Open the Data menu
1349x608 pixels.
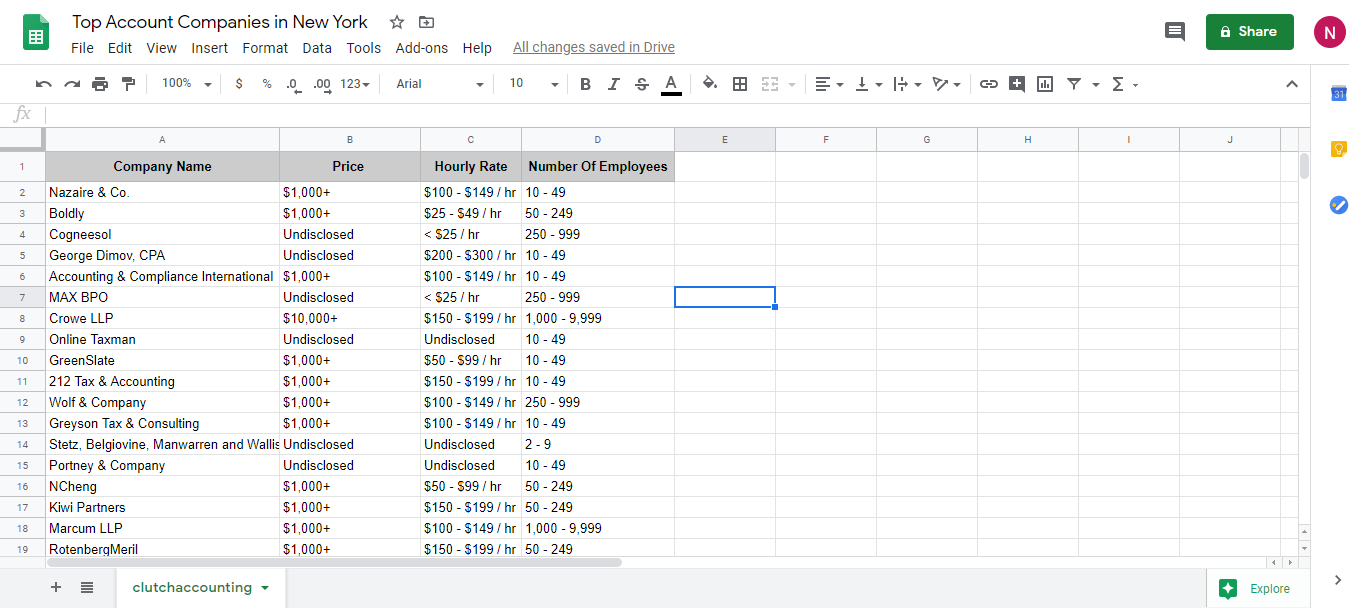tap(317, 48)
